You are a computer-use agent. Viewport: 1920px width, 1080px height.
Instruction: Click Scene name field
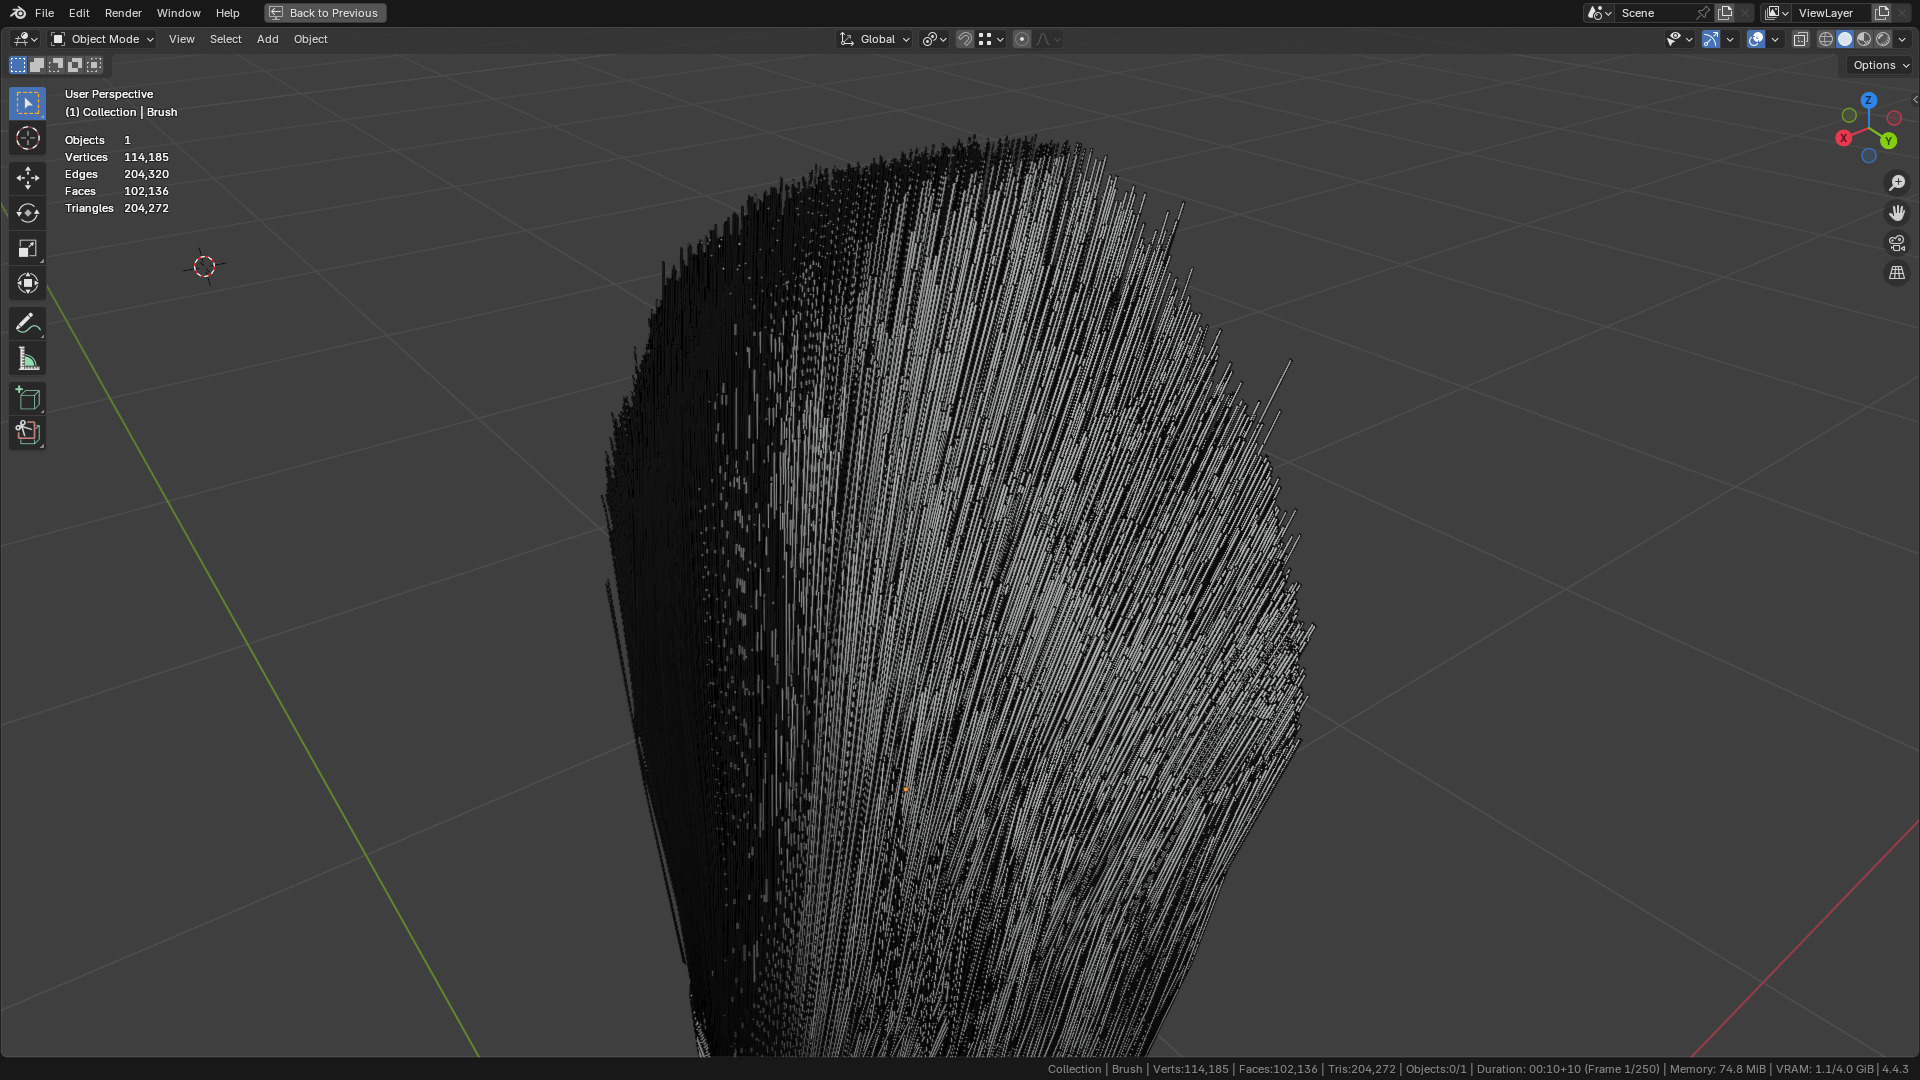point(1655,13)
